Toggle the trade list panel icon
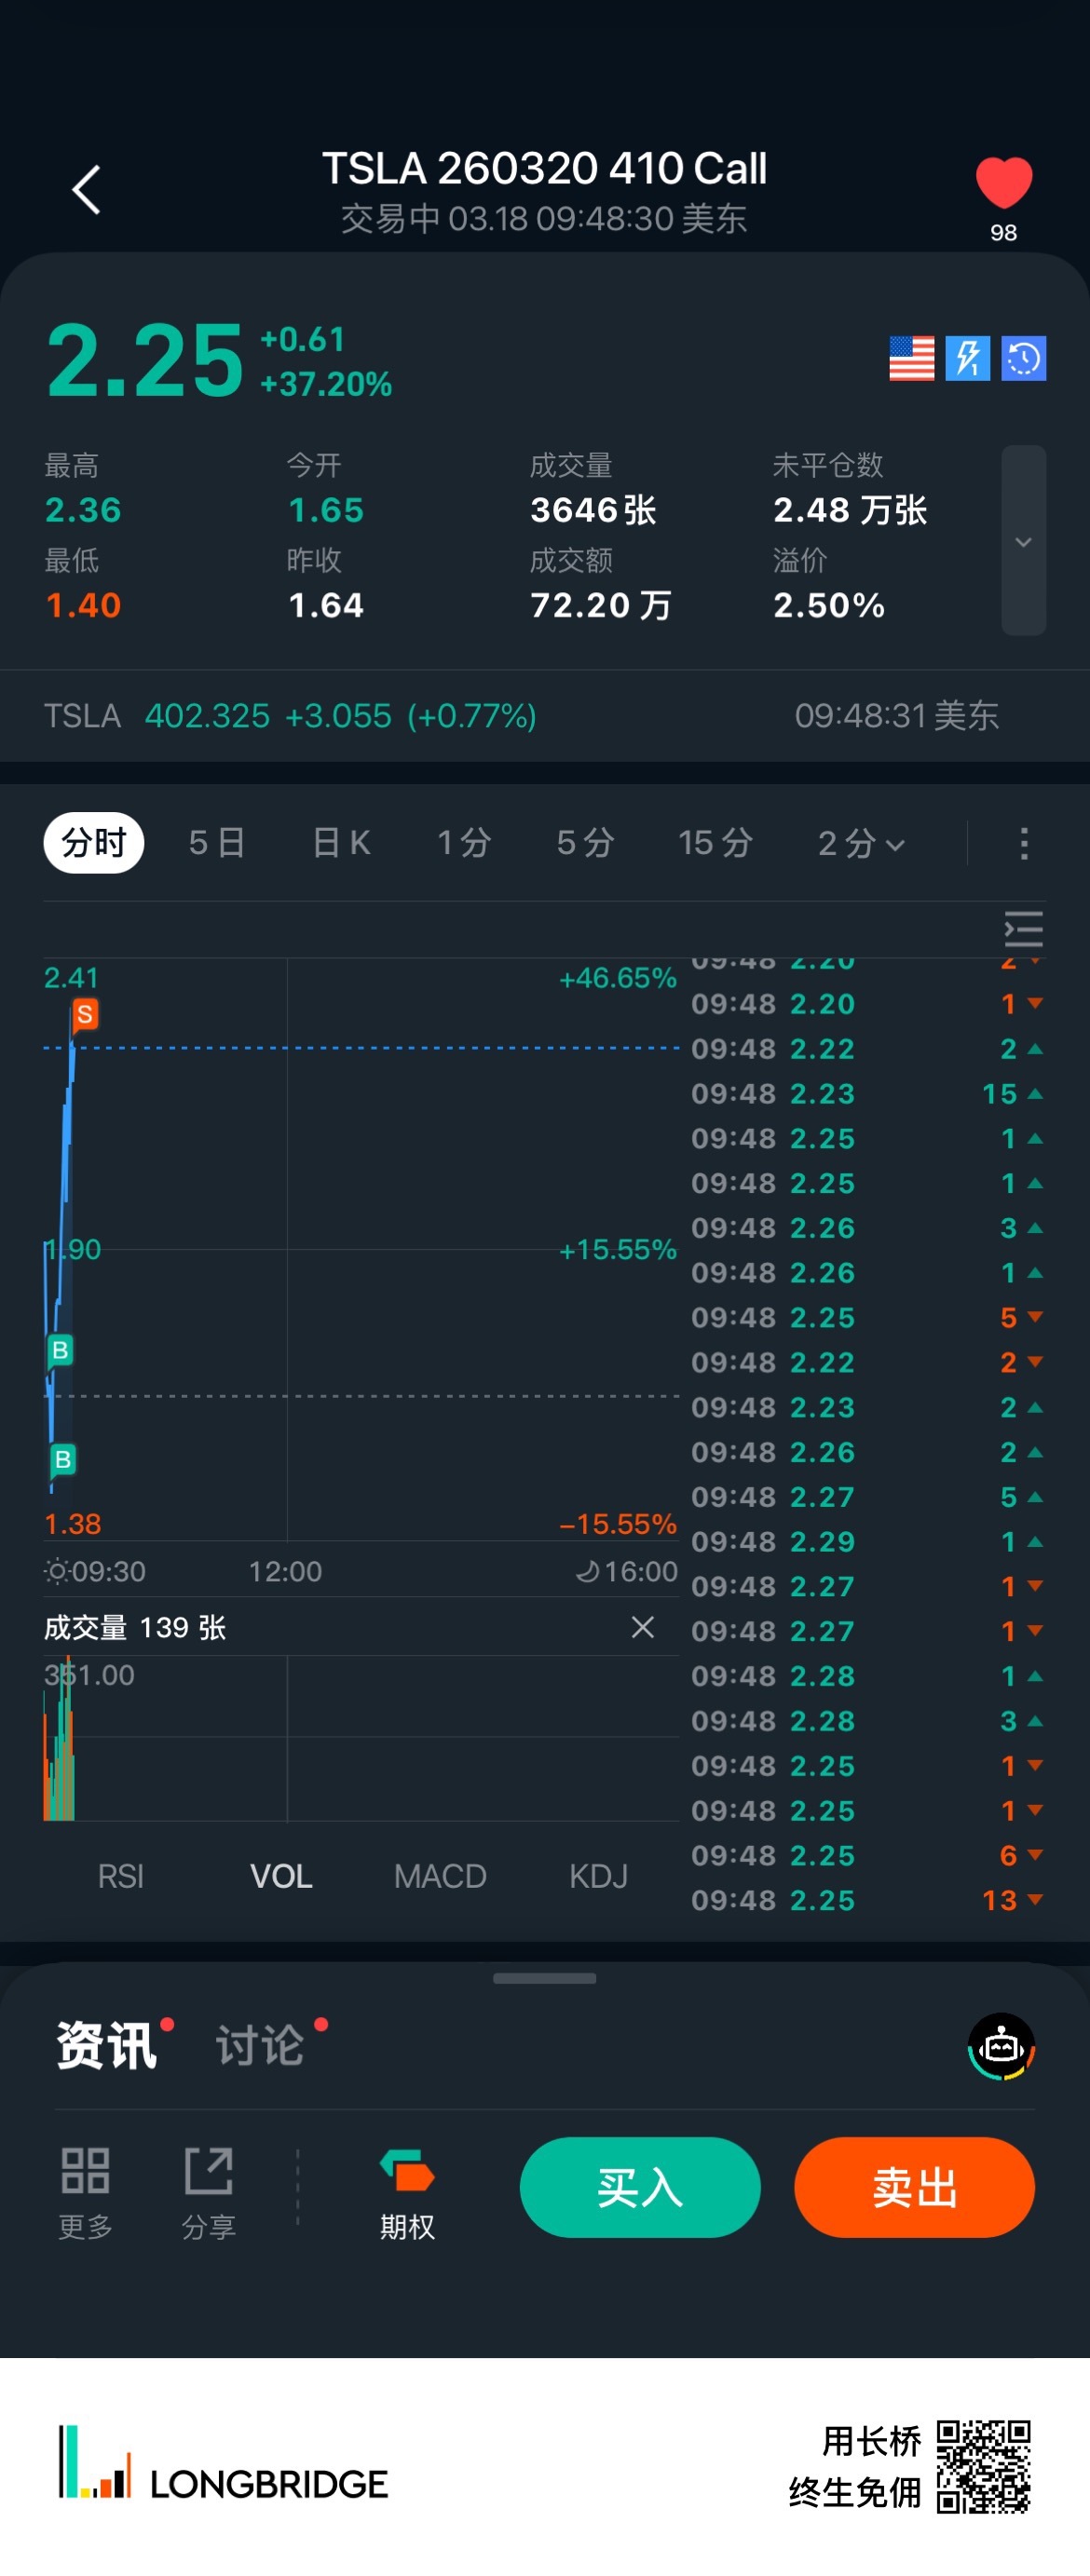The width and height of the screenshot is (1090, 2576). tap(1023, 929)
